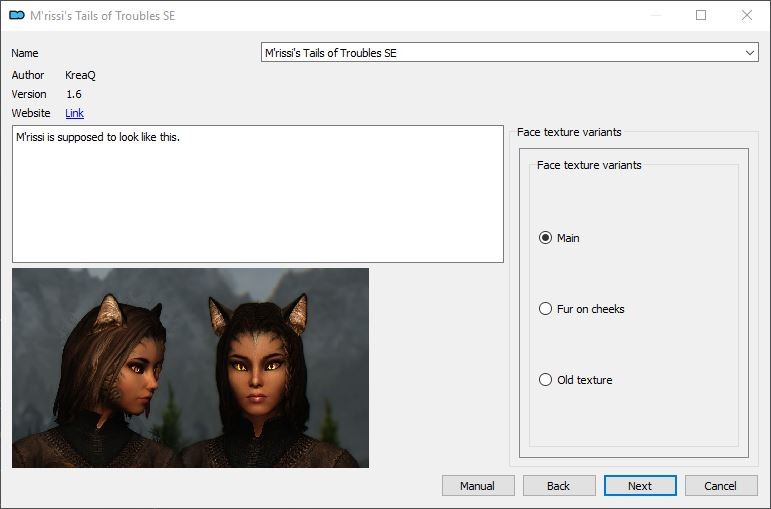Click the 'Website' label
This screenshot has width=771, height=509.
click(30, 113)
